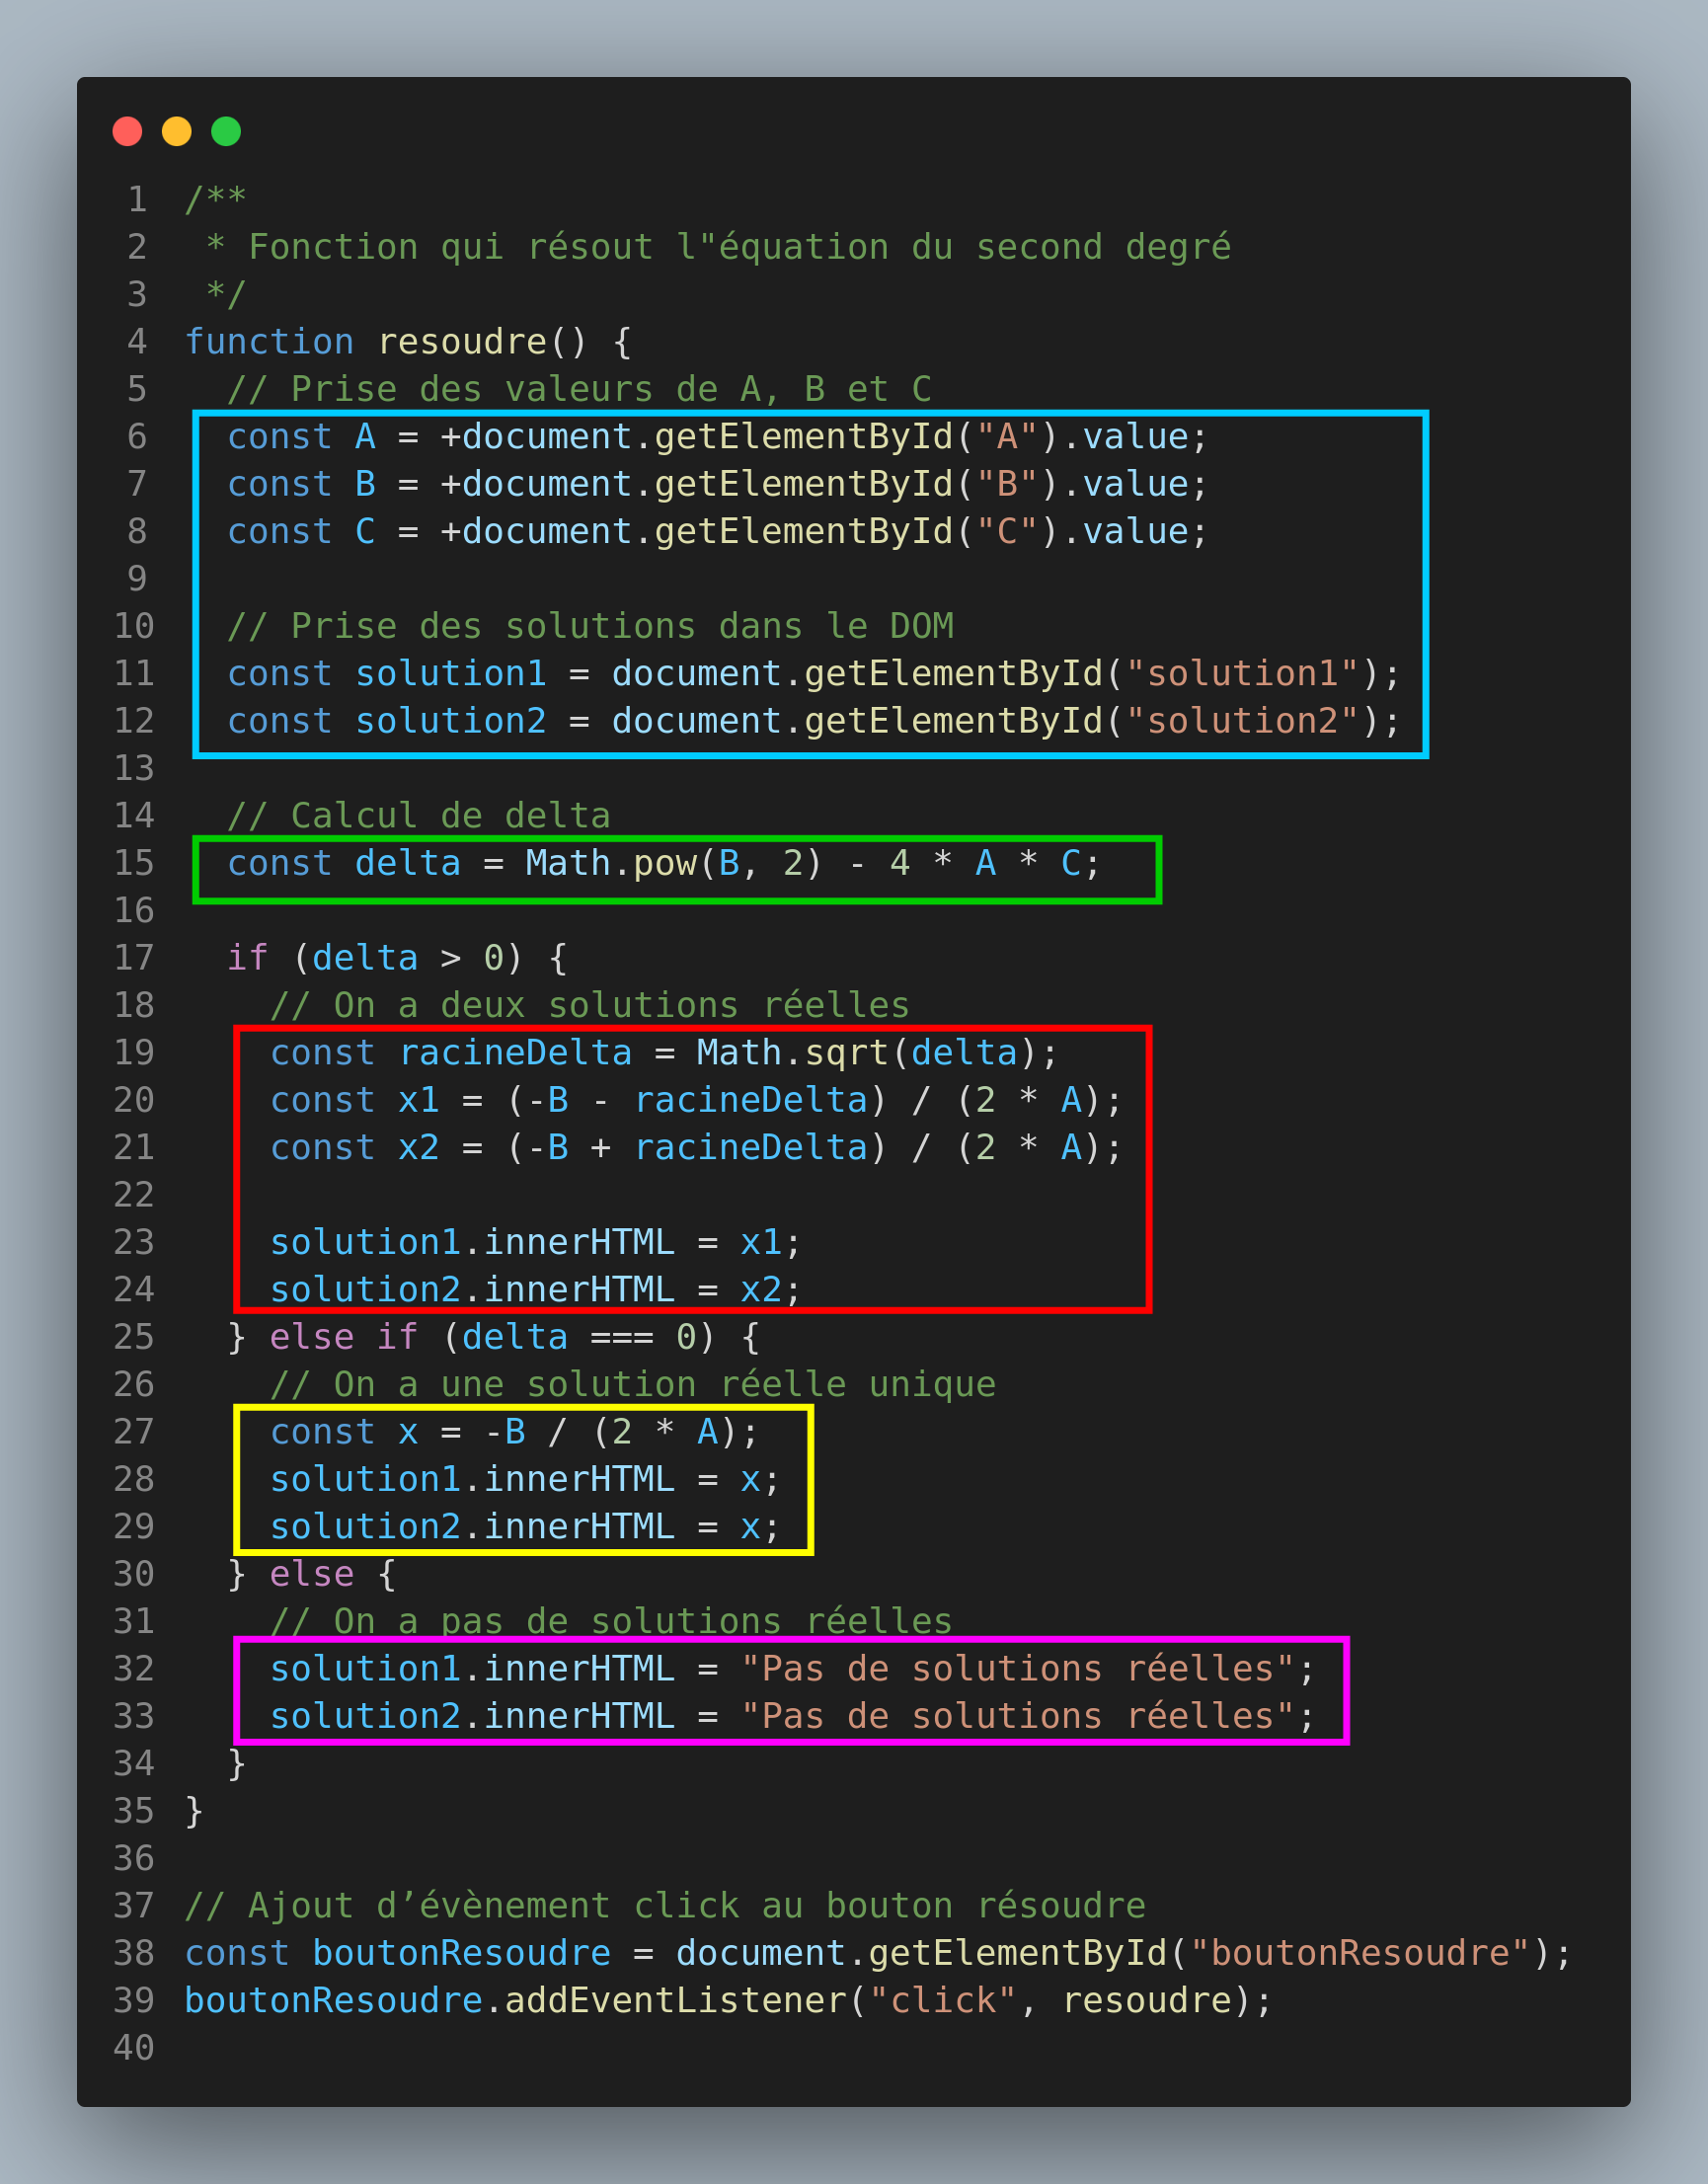Click the comment "Calcul de delta"
This screenshot has height=2184, width=1708.
tap(418, 816)
